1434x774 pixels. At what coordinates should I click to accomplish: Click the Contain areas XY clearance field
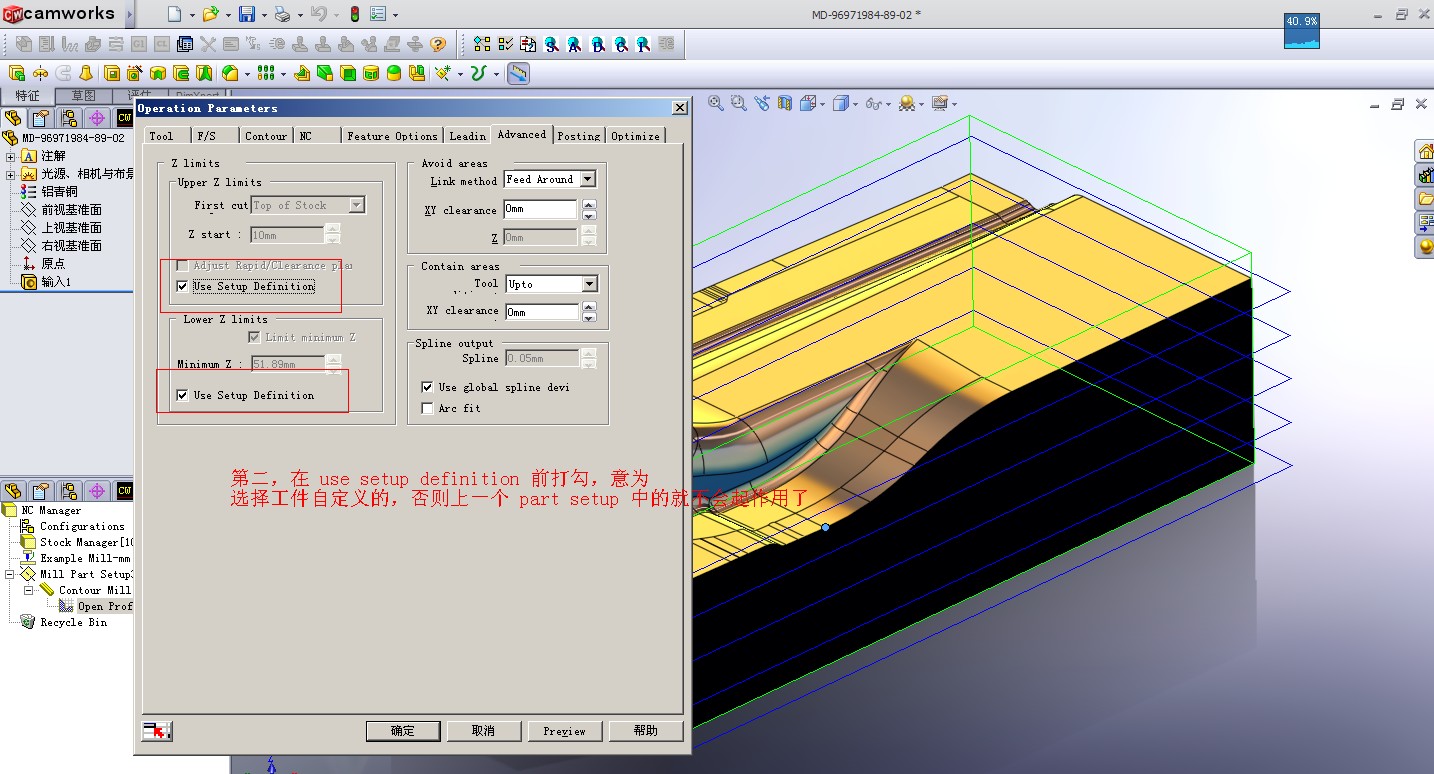542,312
